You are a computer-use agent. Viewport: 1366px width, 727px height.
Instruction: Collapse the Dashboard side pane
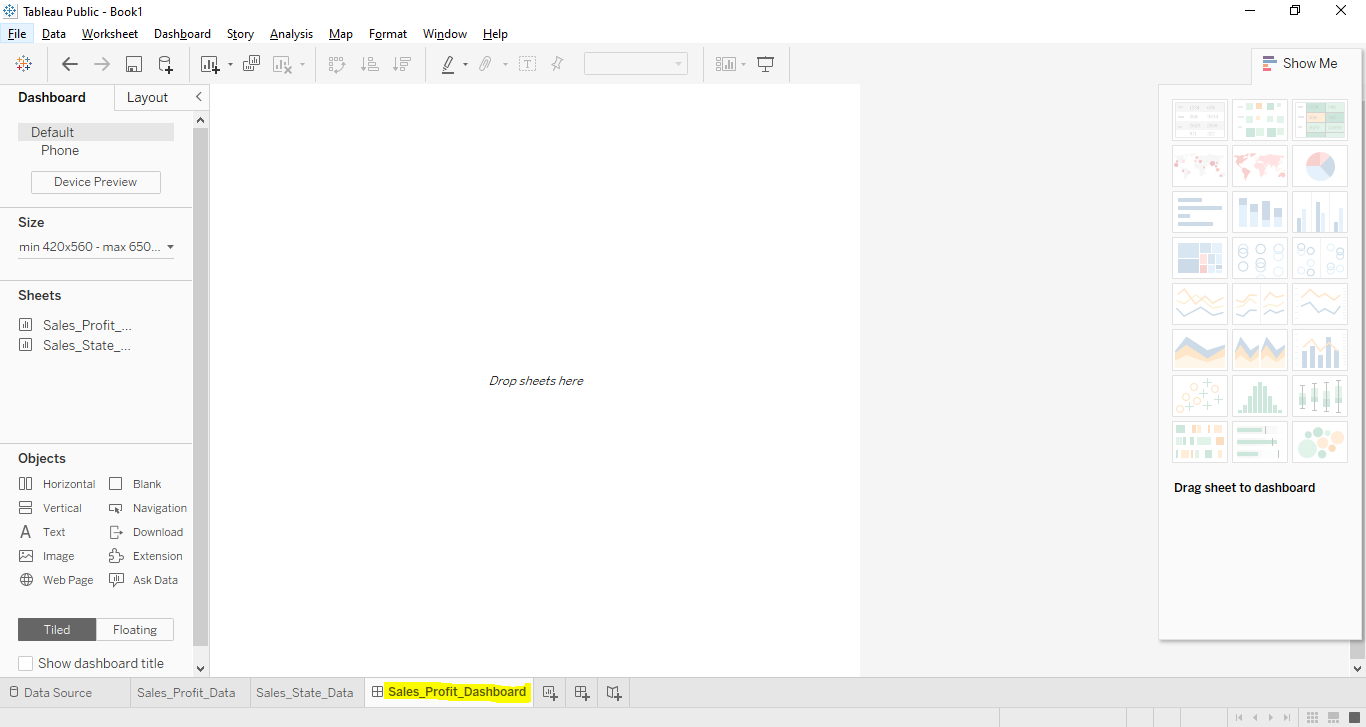tap(198, 97)
